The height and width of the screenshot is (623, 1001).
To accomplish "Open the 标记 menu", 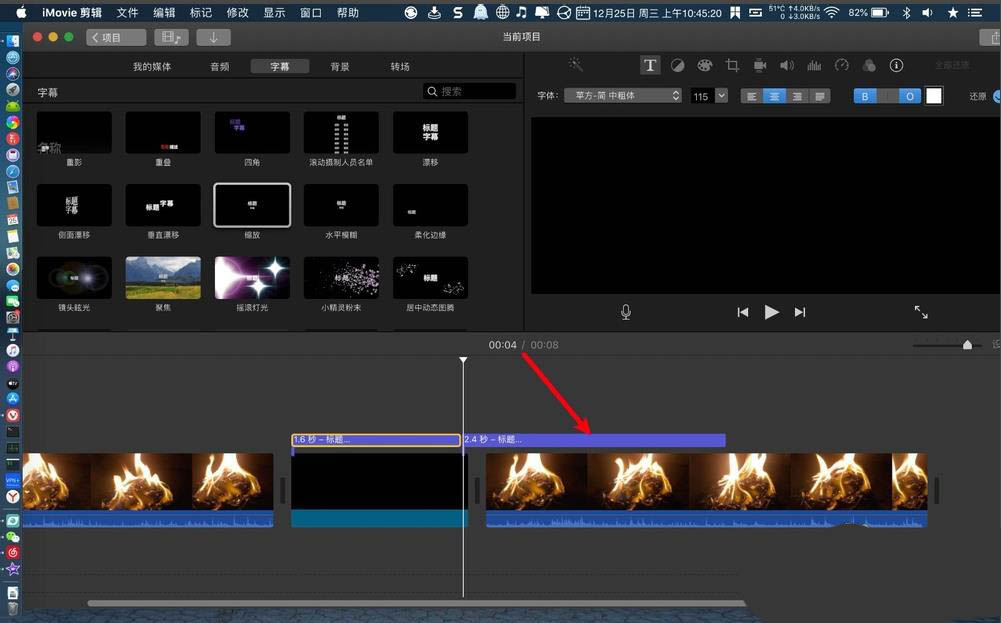I will point(200,12).
